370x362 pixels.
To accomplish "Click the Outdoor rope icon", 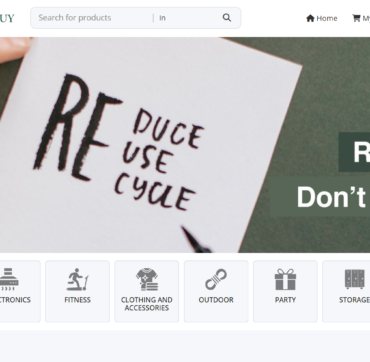I will (216, 279).
